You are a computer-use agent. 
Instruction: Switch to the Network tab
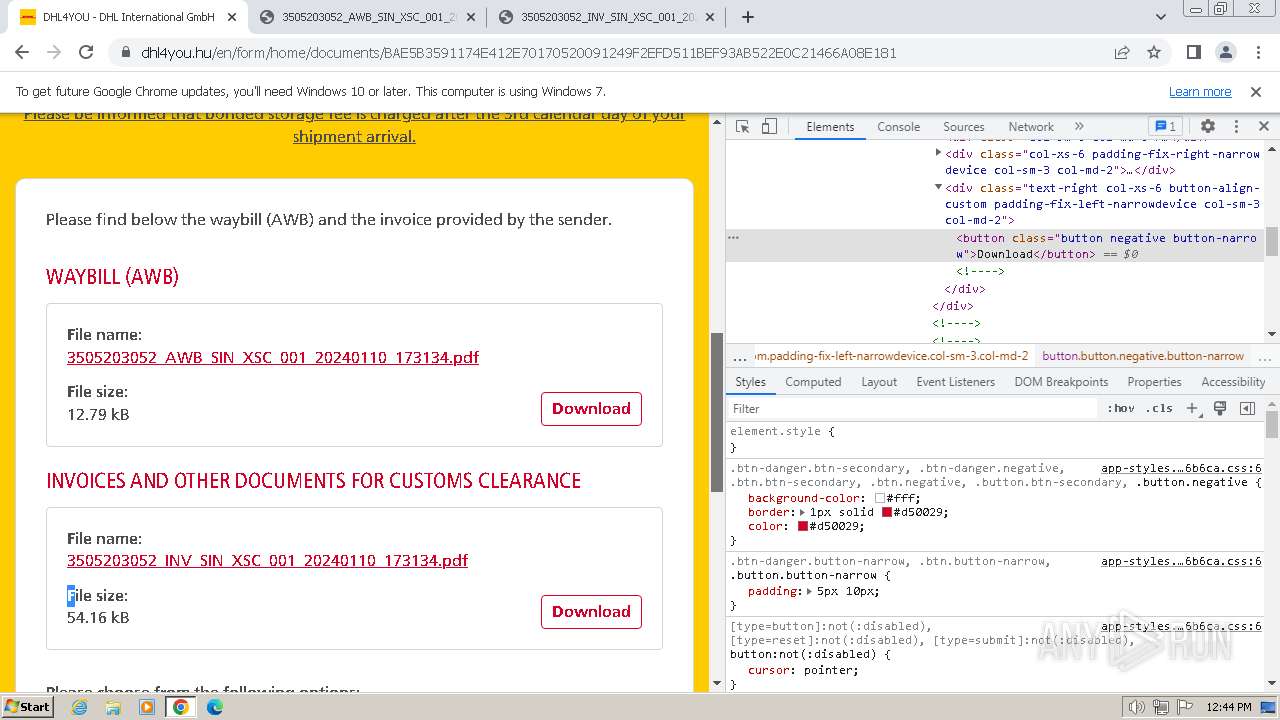click(1031, 127)
